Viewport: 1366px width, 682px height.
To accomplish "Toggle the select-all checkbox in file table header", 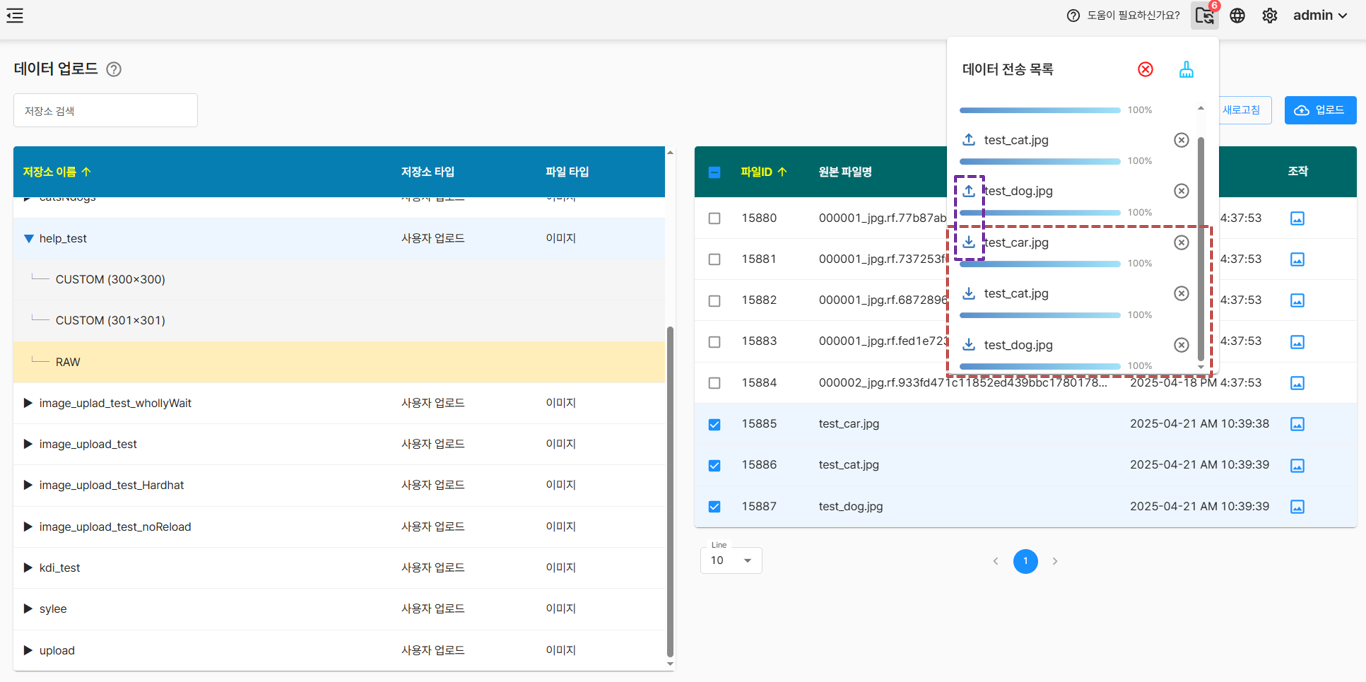I will coord(714,172).
